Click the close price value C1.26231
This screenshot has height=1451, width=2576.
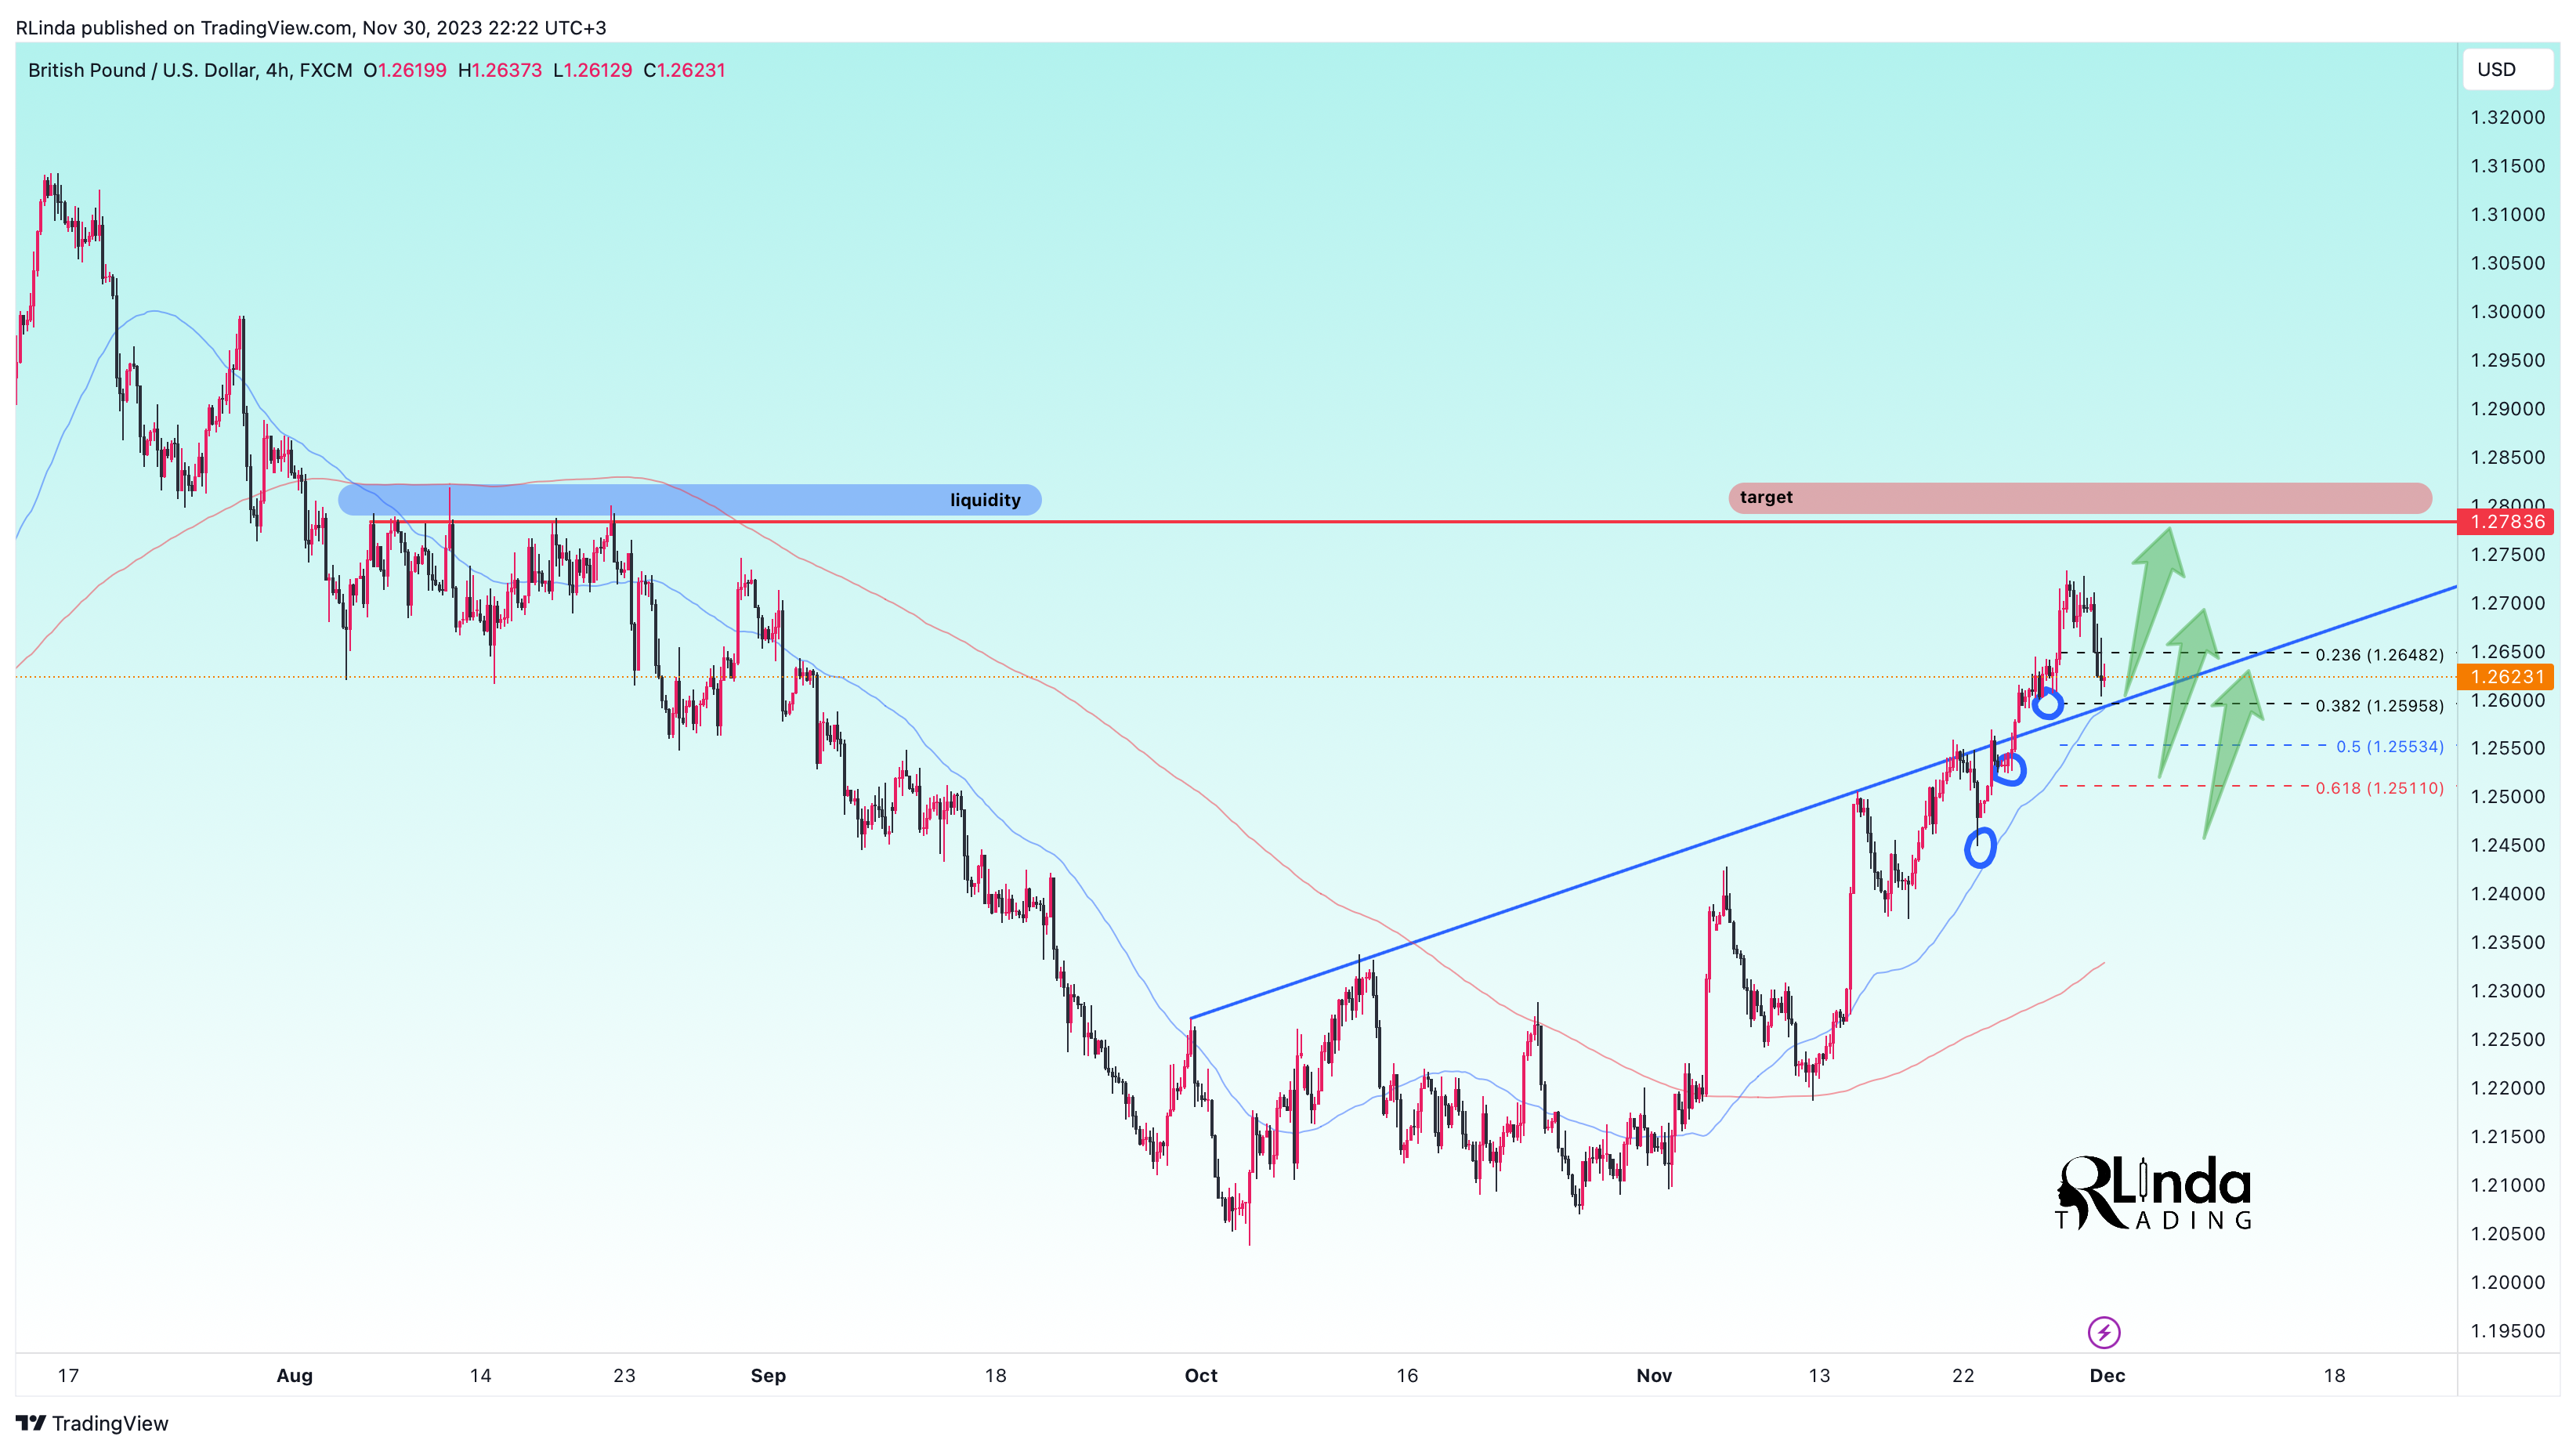click(x=684, y=70)
